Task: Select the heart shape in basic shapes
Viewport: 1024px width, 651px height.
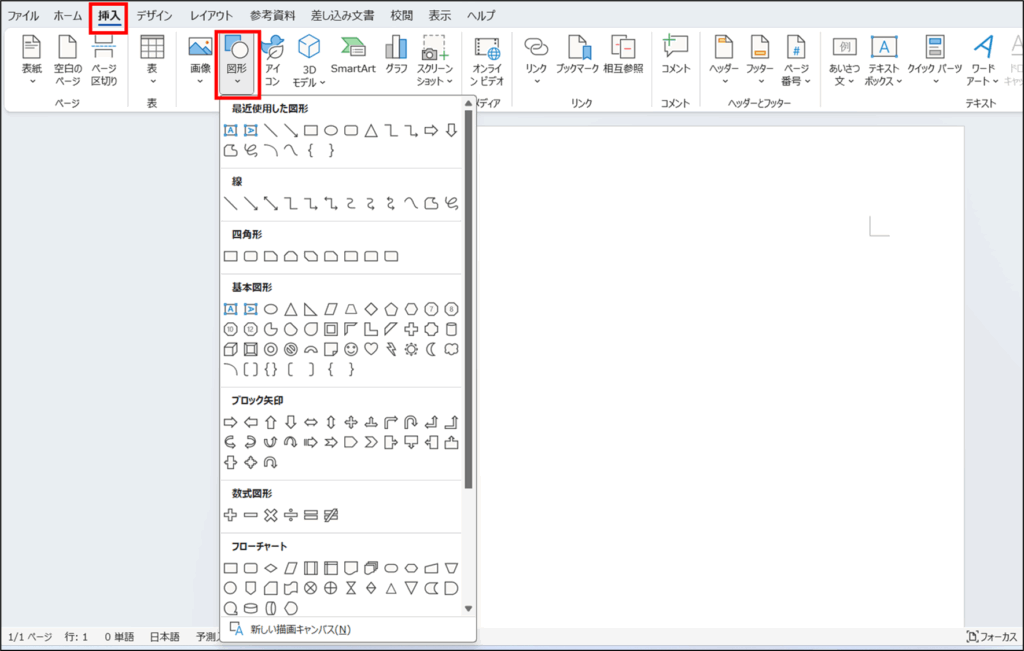Action: tap(370, 349)
